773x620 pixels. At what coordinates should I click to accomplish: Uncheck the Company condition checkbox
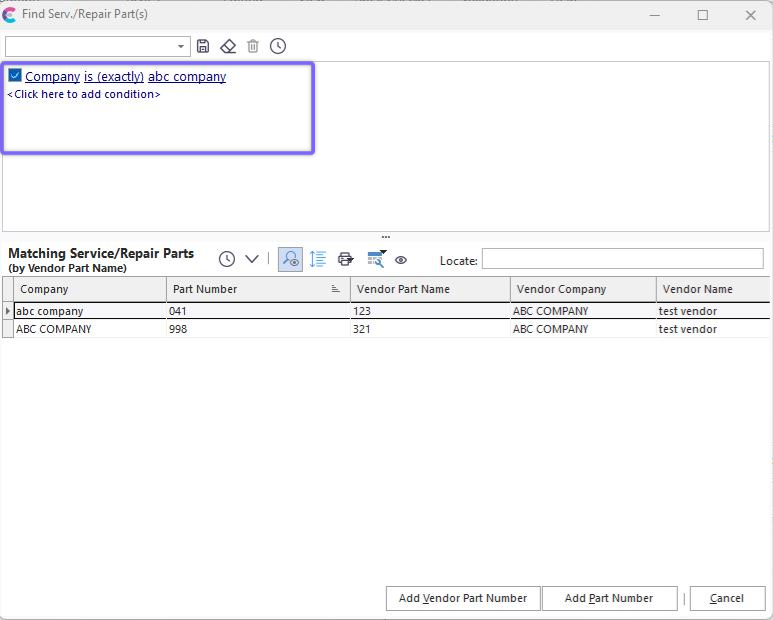pos(15,76)
